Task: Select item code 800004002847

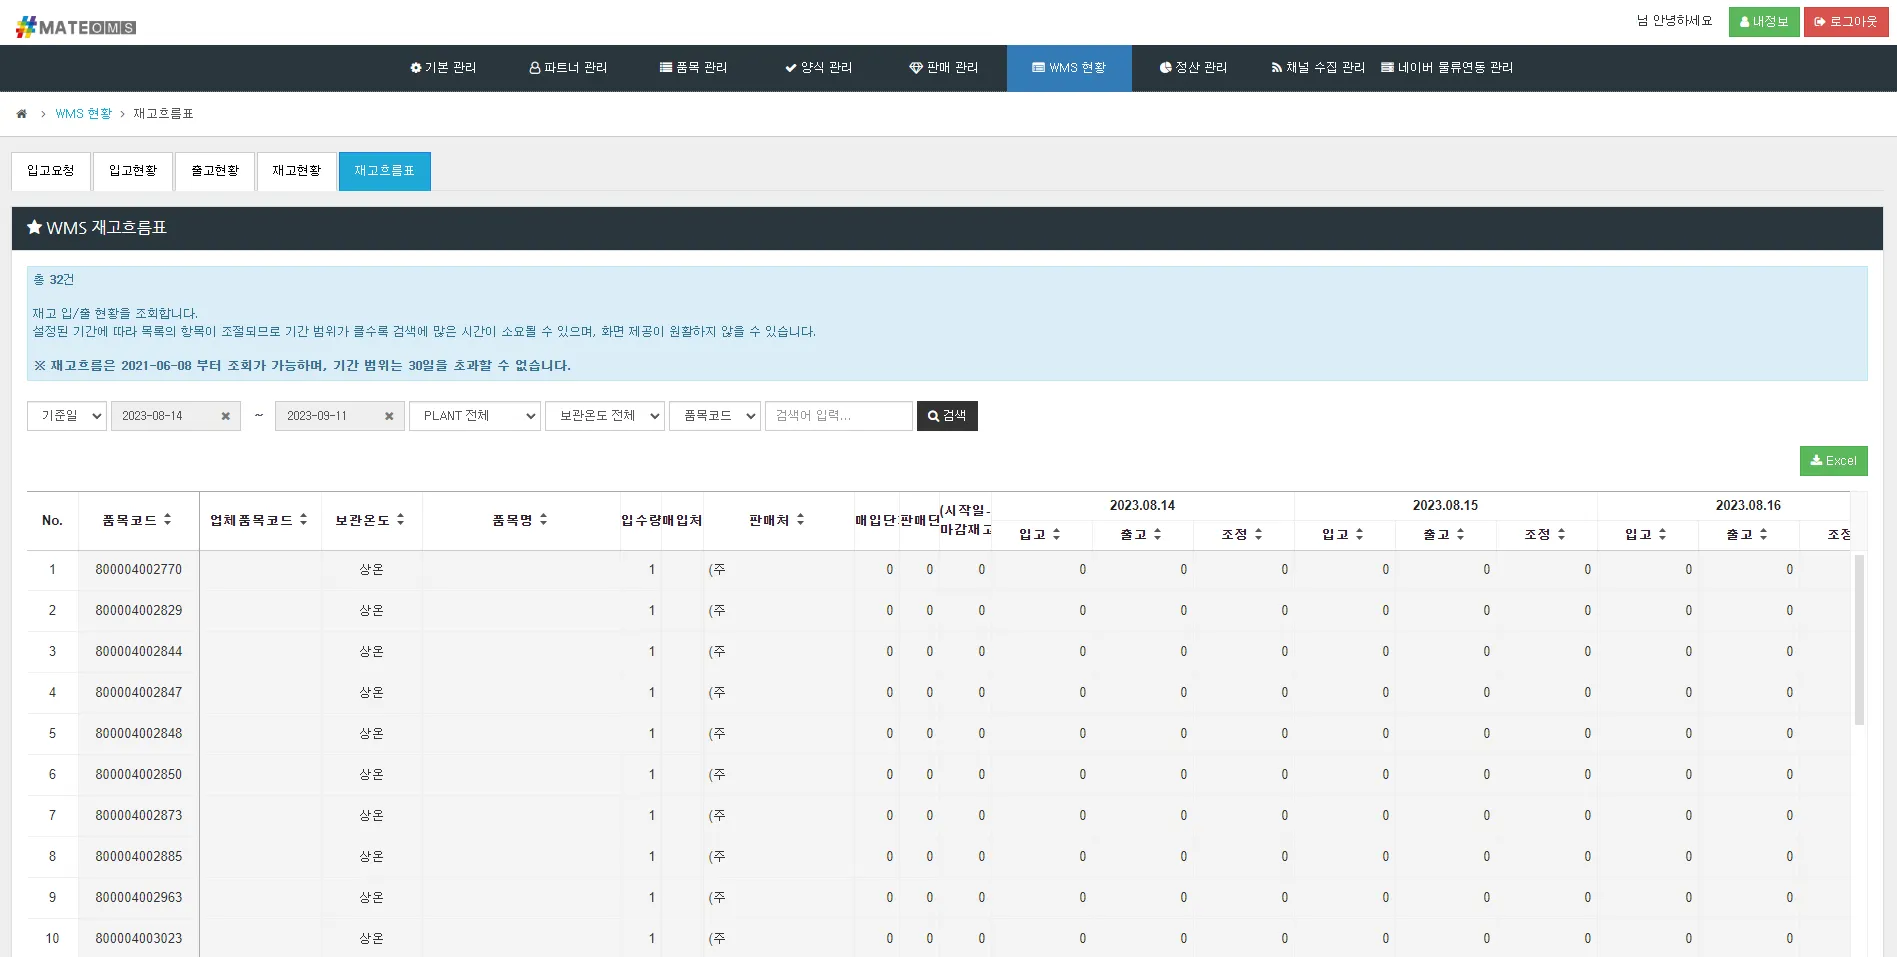Action: (x=139, y=693)
